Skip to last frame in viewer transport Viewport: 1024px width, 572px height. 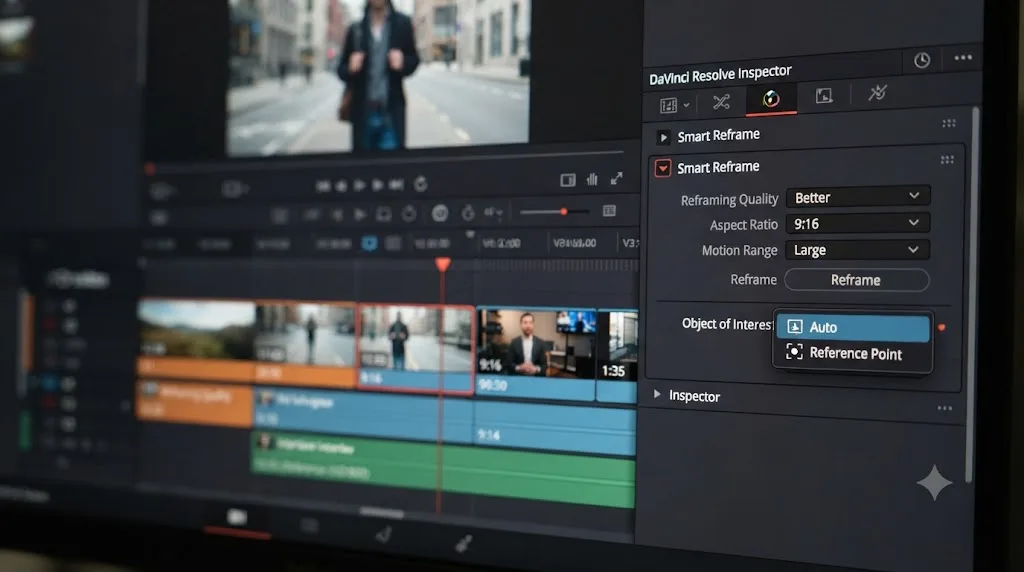[x=396, y=185]
